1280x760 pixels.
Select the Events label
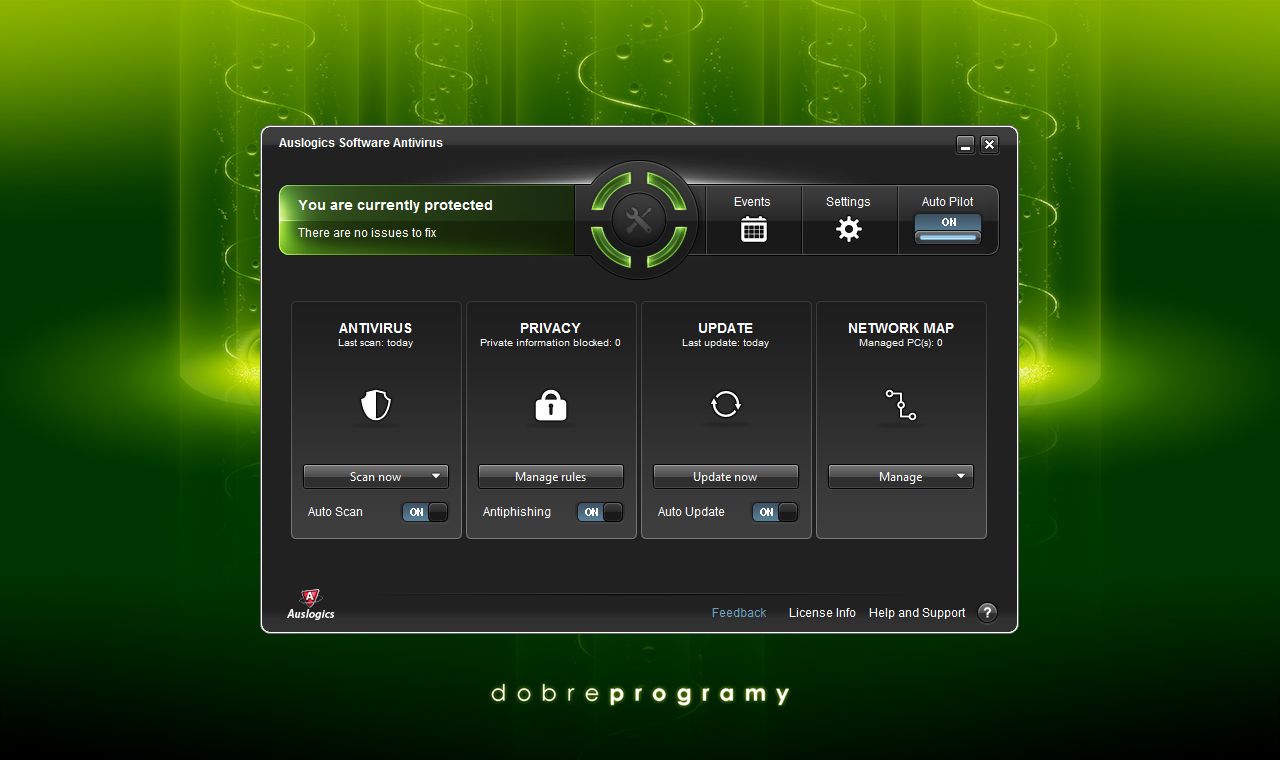coord(752,202)
